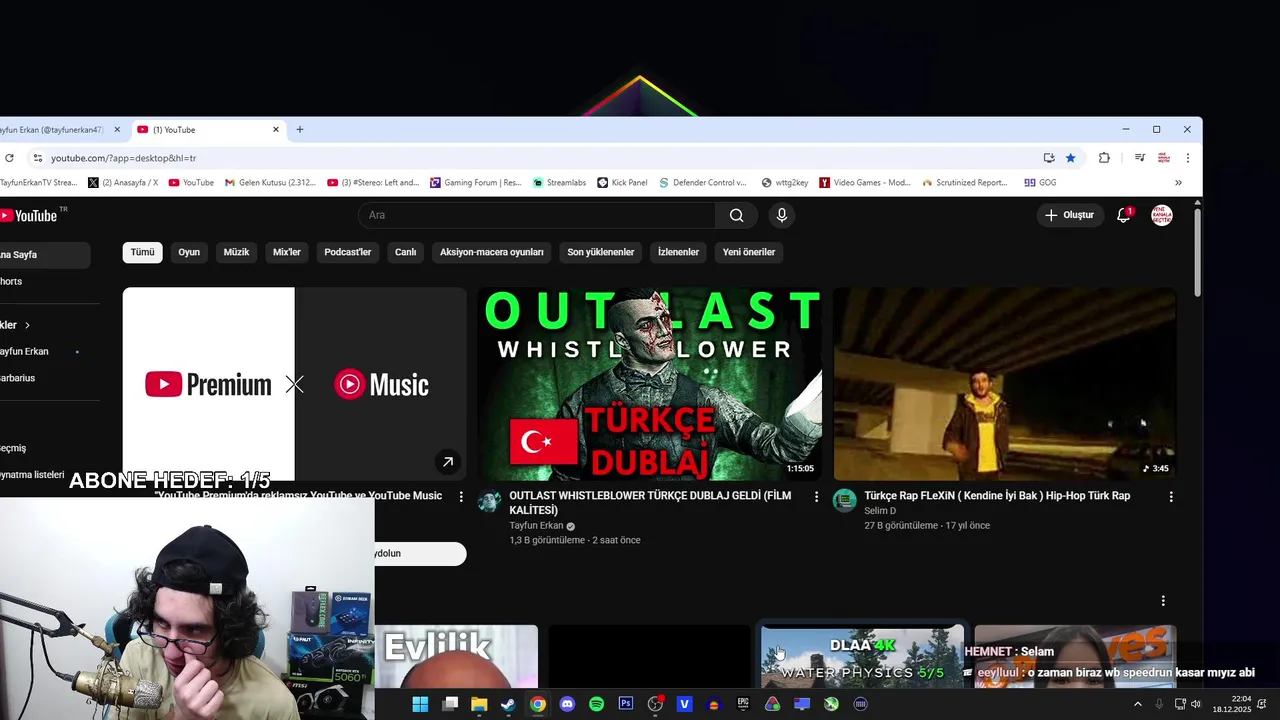Select the Canlı filter chip
1280x720 pixels.
(405, 252)
